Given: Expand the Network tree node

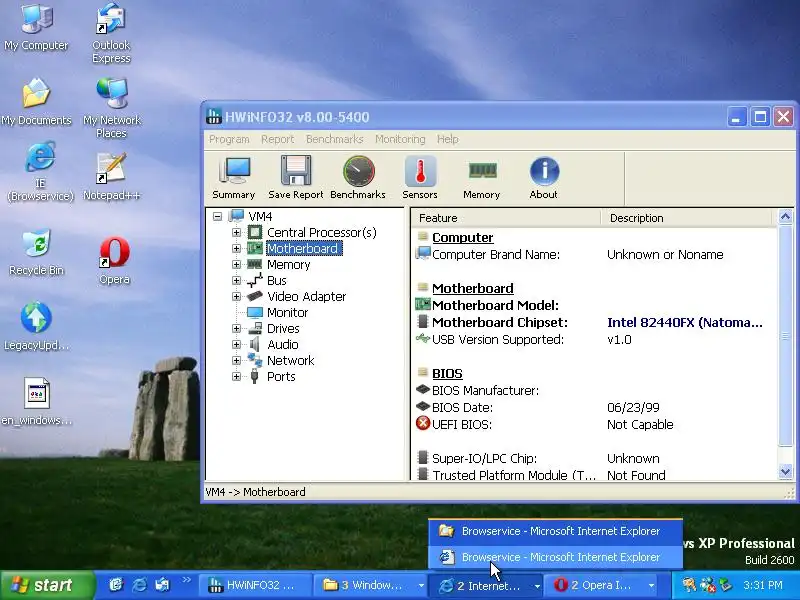Looking at the screenshot, I should pos(236,360).
